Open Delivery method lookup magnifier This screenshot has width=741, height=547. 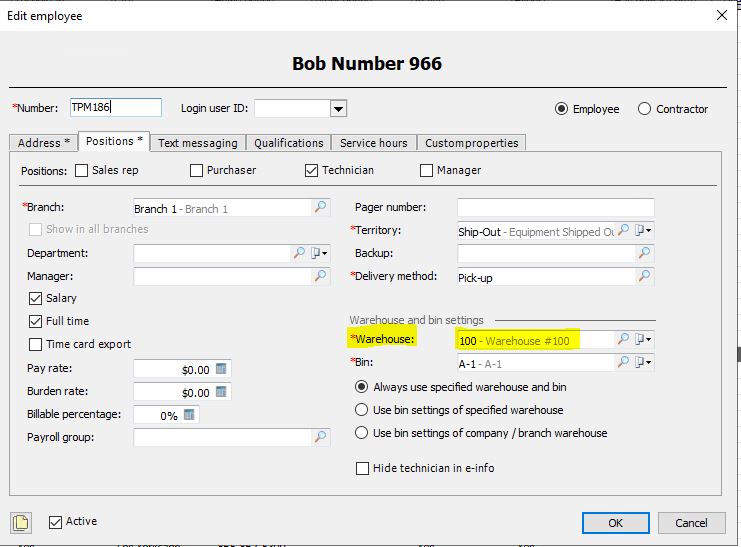tap(644, 276)
